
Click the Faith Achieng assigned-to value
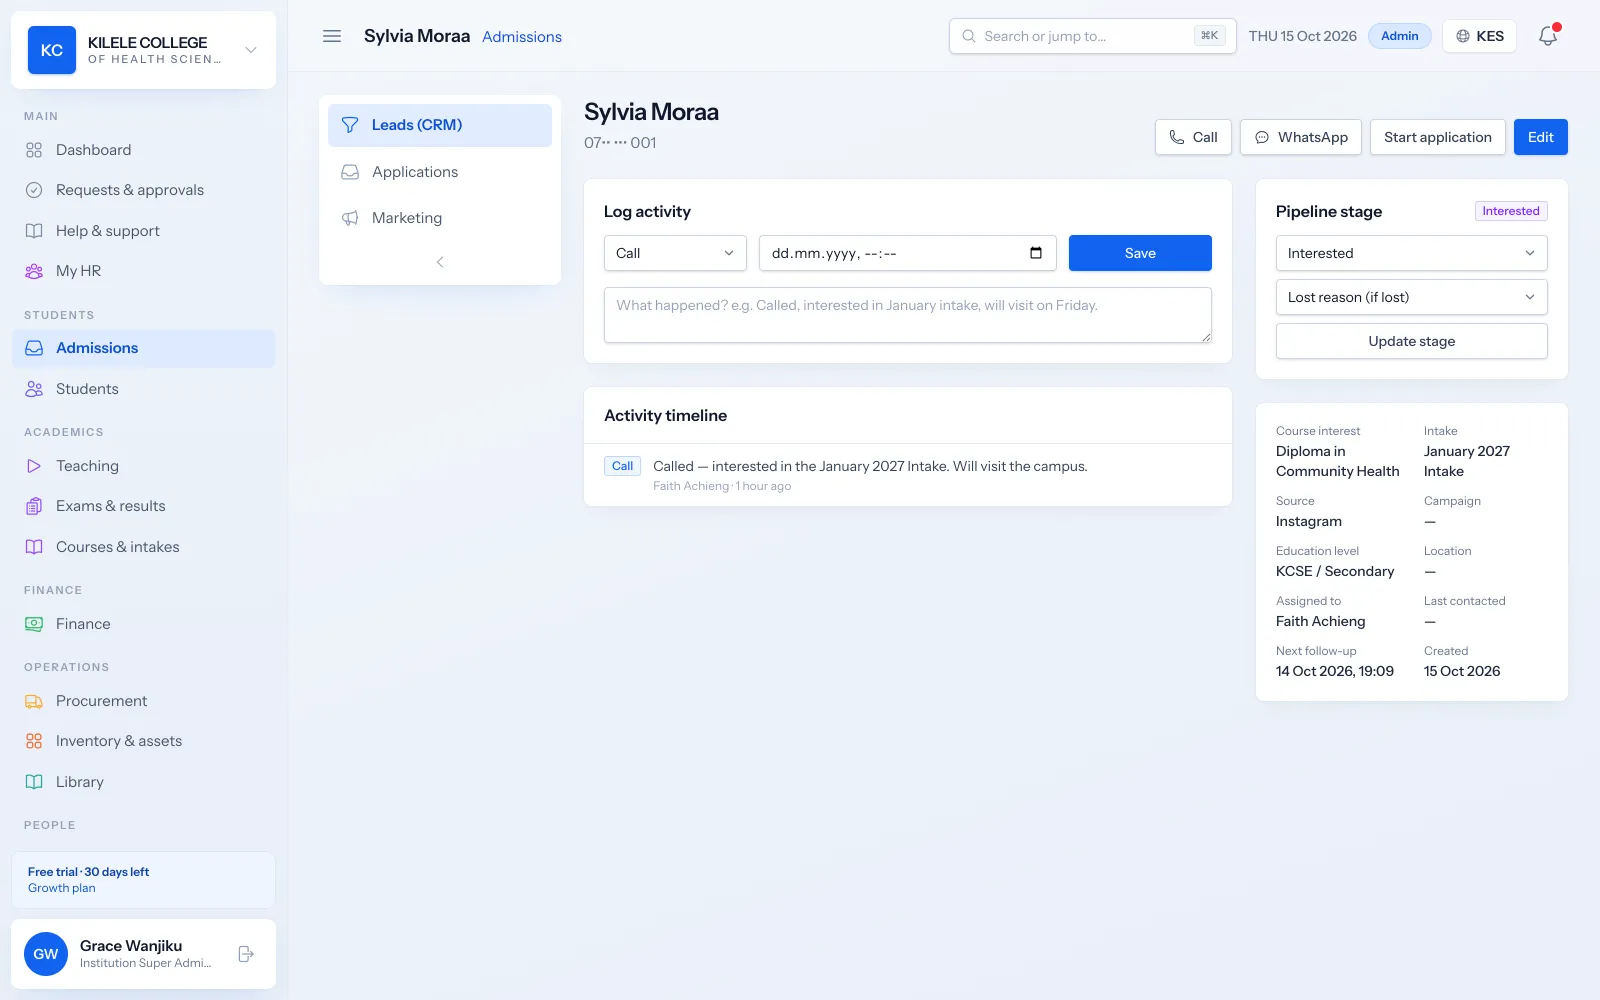1320,621
